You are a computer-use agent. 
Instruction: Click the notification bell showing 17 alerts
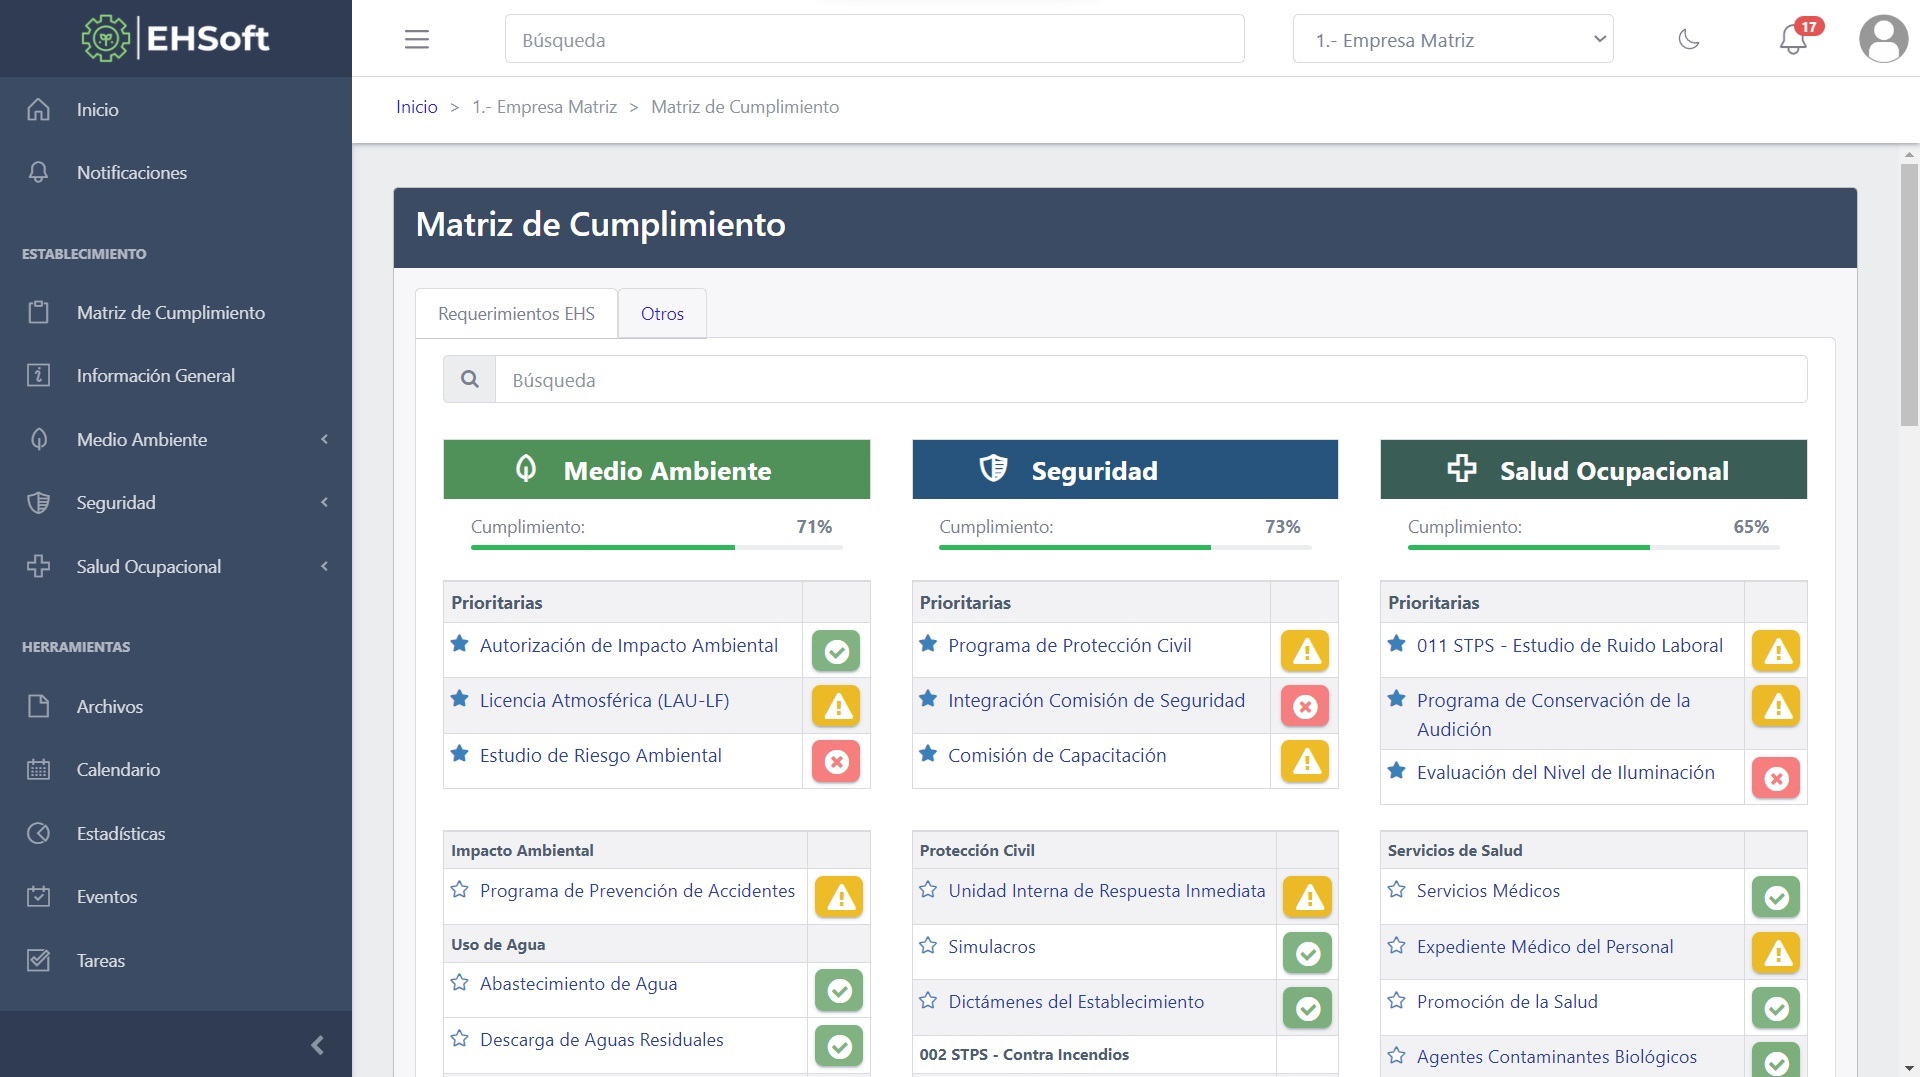[1793, 40]
